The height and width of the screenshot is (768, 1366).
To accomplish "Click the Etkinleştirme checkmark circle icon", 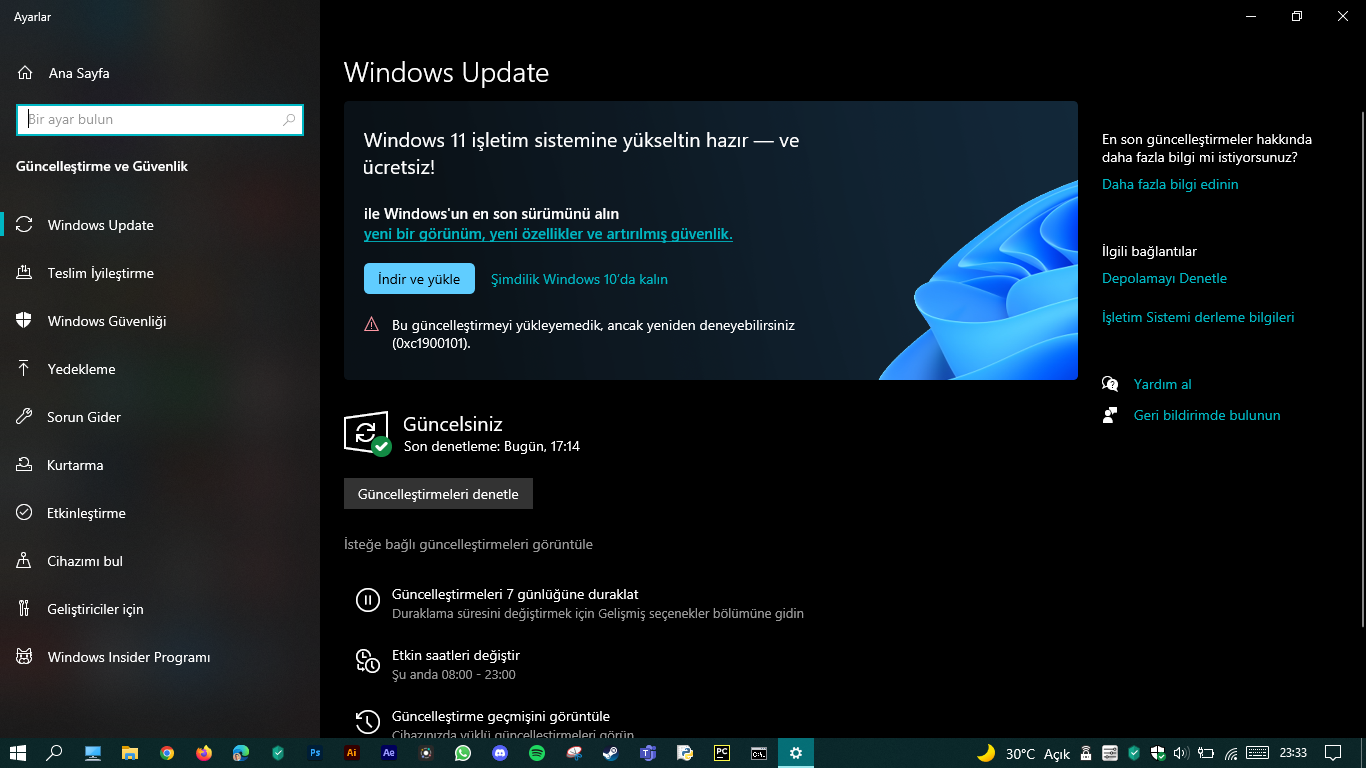I will pyautogui.click(x=25, y=513).
